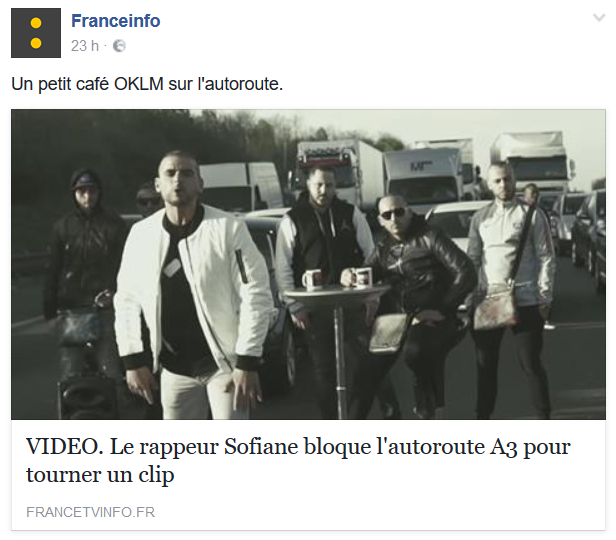Open the post's 23 h timestamp permalink

click(84, 46)
